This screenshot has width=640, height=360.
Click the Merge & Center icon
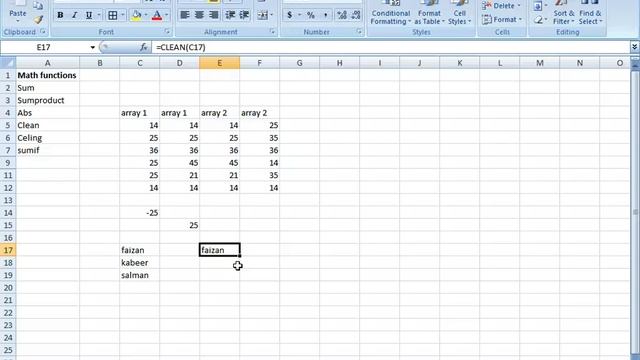(262, 16)
